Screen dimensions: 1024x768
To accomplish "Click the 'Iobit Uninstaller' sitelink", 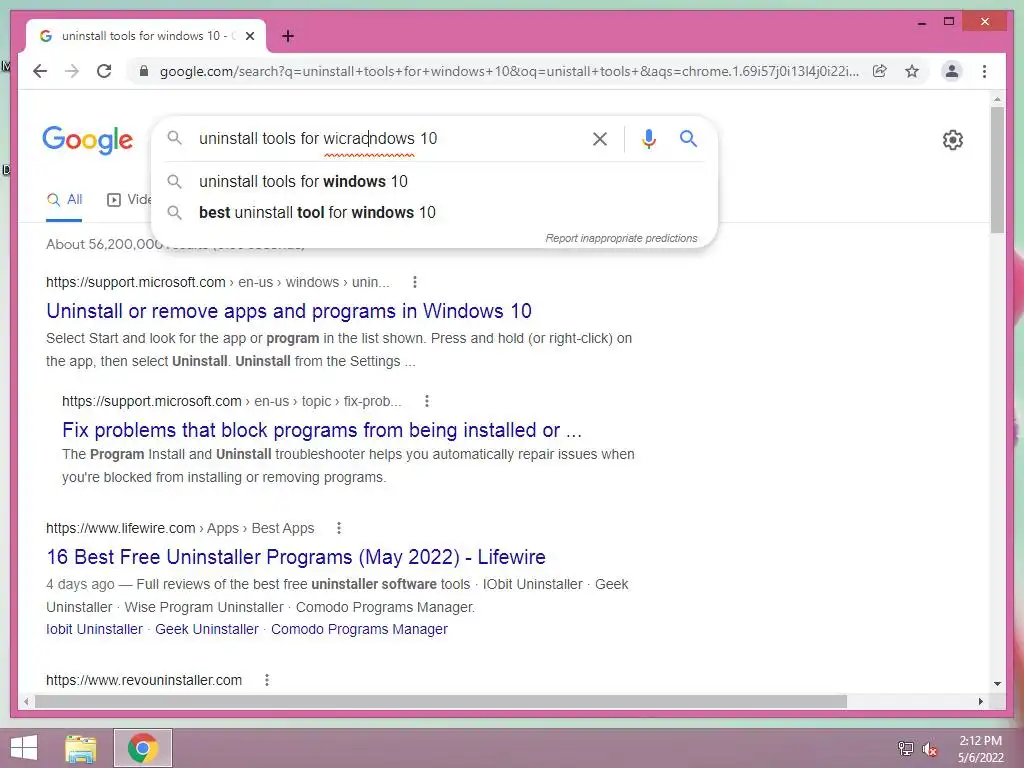I will (x=94, y=630).
